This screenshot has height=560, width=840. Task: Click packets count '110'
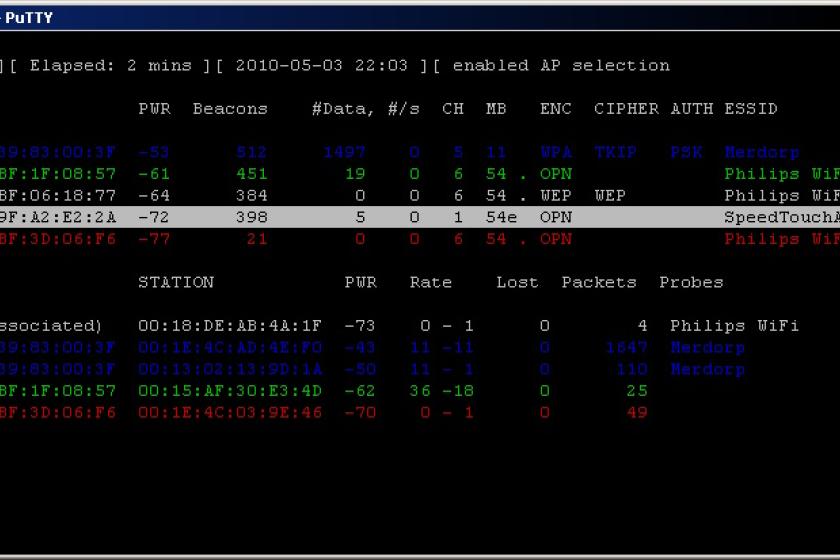coord(632,369)
